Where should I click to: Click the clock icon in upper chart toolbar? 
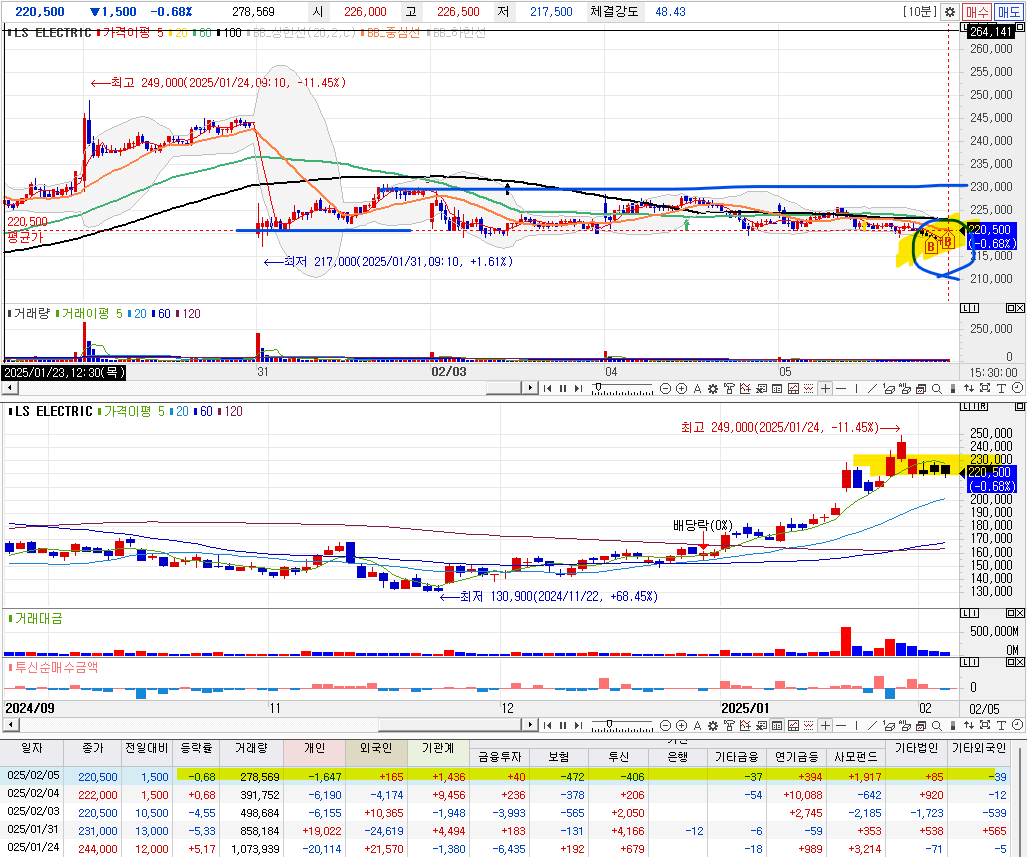pos(1017,389)
